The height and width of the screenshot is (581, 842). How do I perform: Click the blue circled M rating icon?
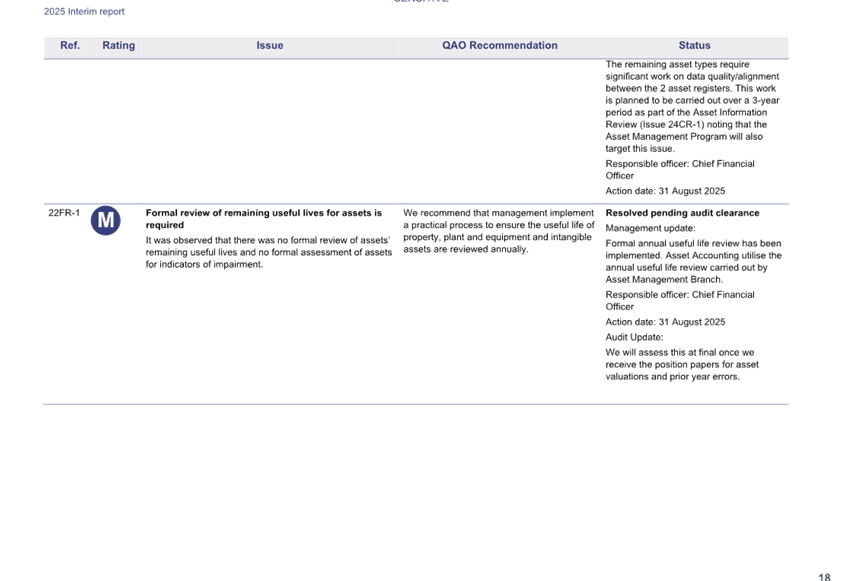[x=106, y=220]
